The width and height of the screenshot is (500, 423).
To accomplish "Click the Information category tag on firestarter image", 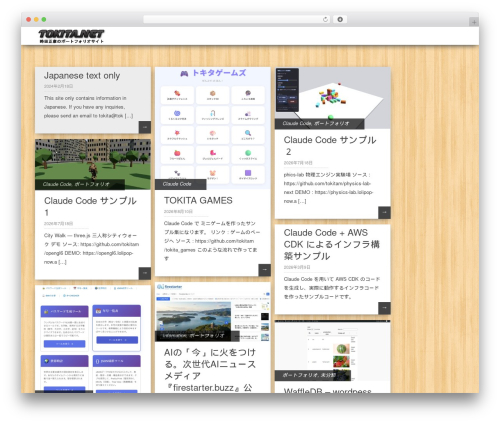I will coord(175,336).
